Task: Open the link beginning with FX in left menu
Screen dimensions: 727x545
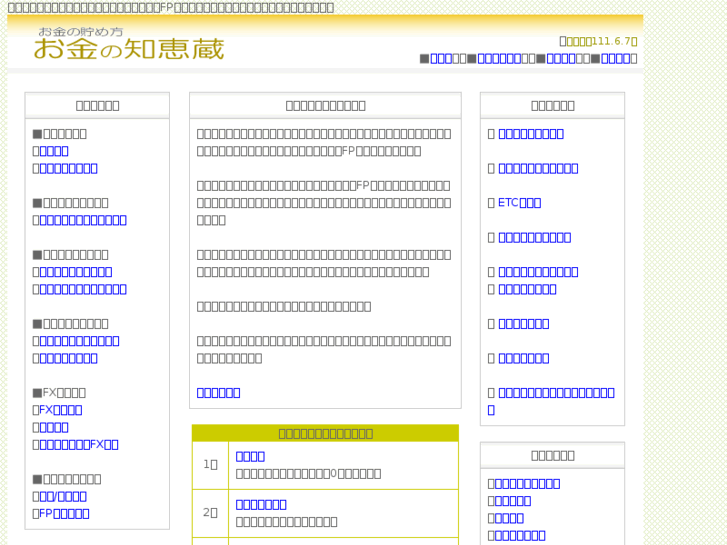Action: tap(61, 410)
